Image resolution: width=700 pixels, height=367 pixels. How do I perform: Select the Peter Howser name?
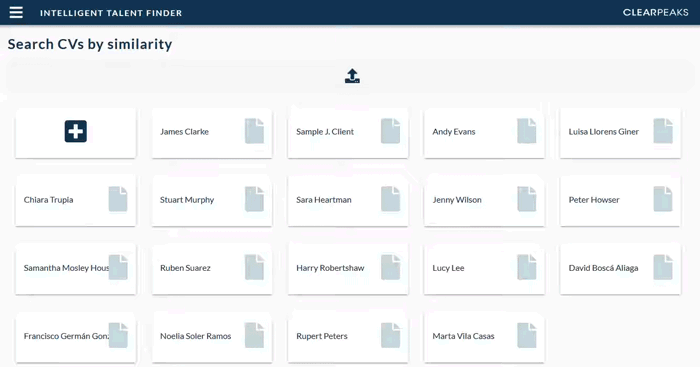[594, 200]
